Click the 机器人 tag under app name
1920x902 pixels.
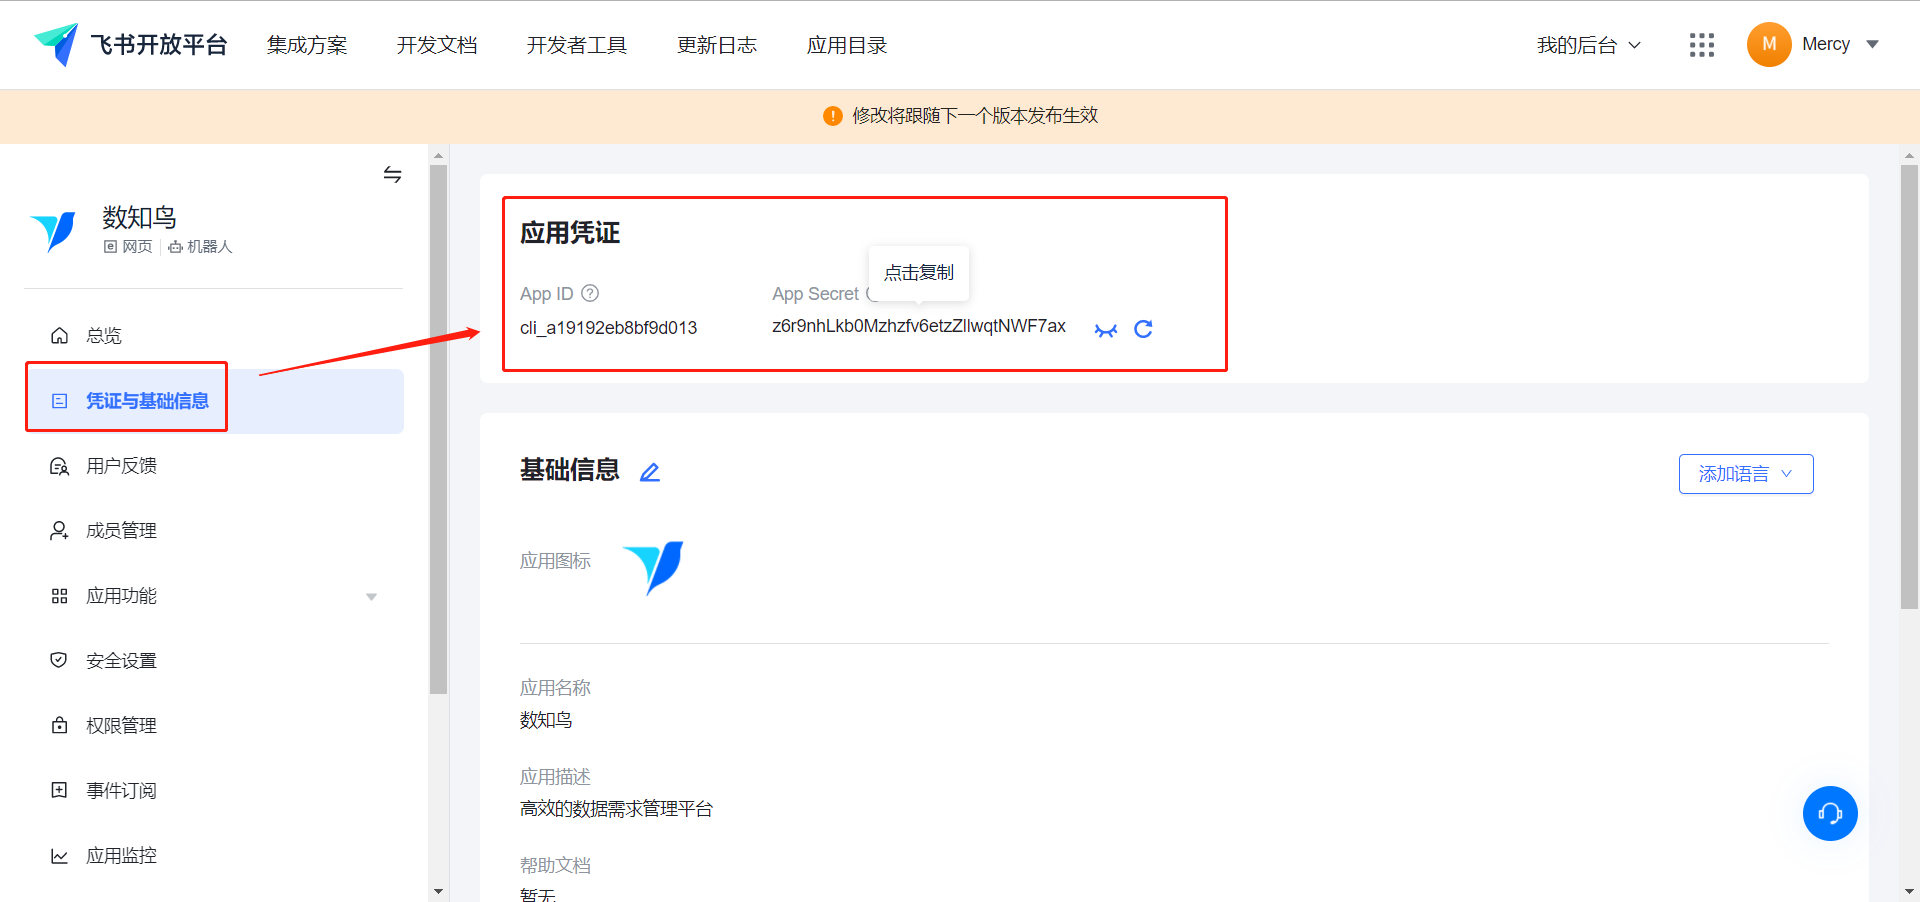[200, 247]
